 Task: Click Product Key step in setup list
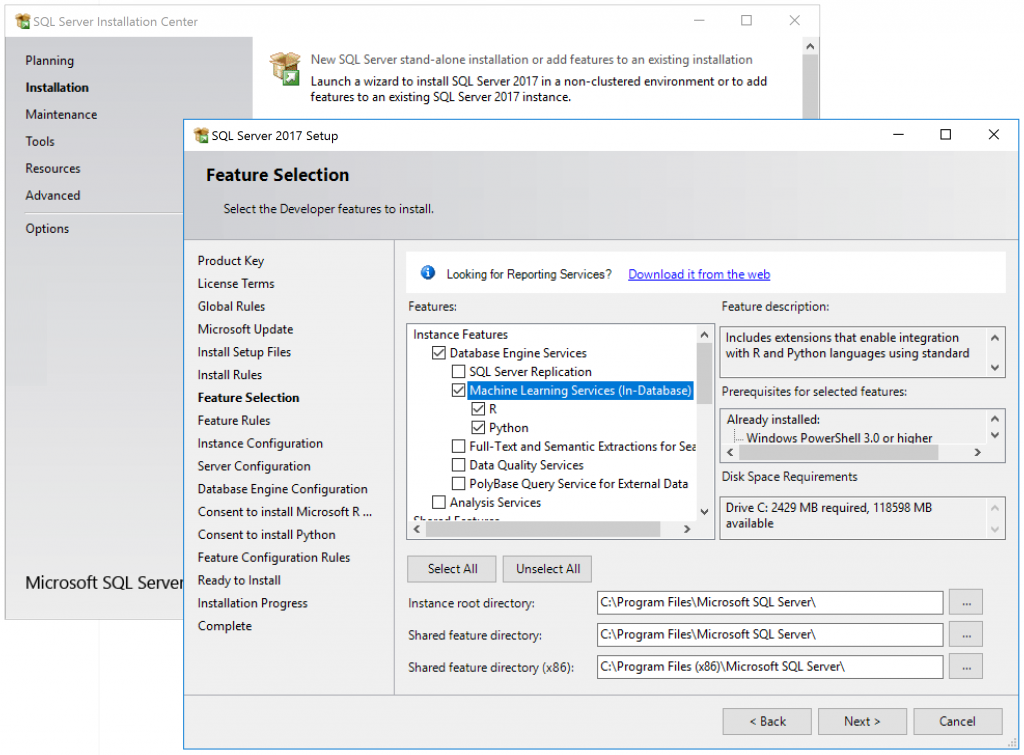[231, 261]
